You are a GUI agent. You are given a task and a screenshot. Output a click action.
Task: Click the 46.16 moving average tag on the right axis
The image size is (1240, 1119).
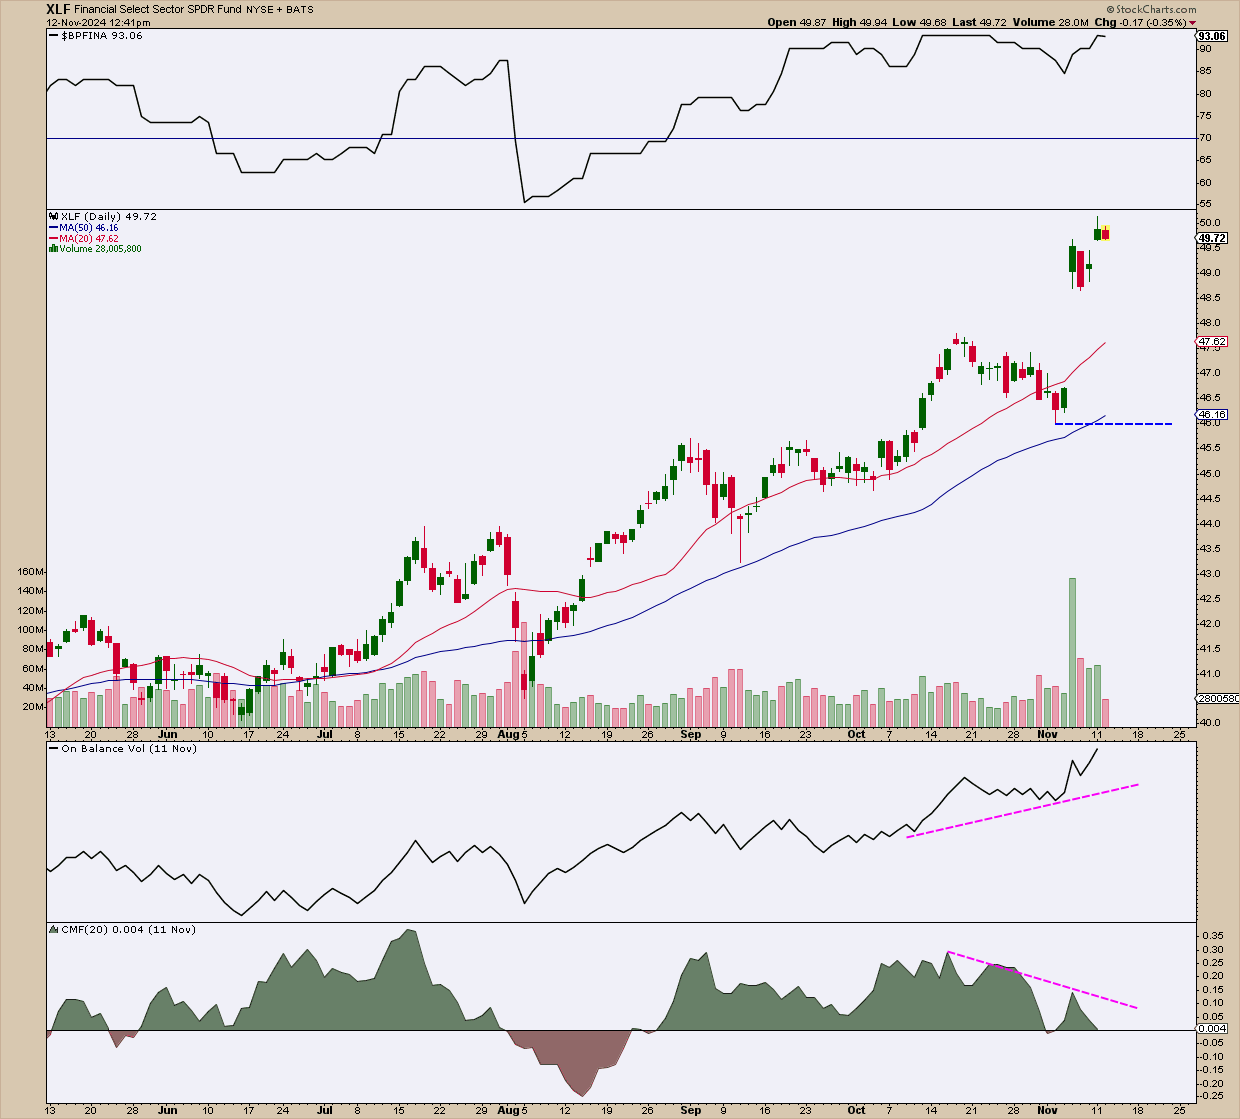click(x=1212, y=414)
